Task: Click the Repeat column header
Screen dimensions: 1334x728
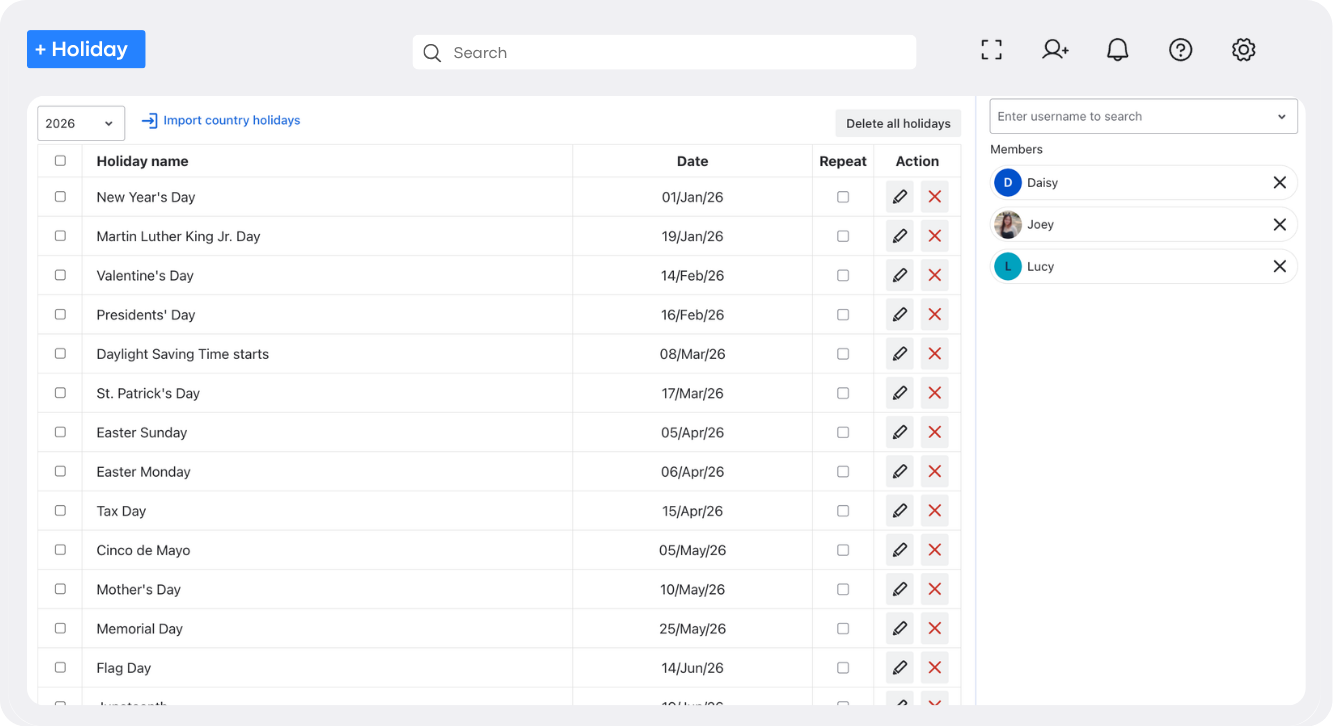Action: 843,161
